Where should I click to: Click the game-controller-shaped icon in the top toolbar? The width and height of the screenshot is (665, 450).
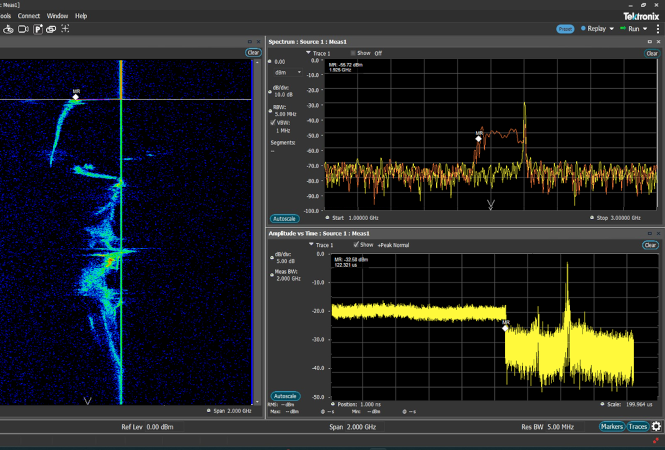(x=8, y=29)
